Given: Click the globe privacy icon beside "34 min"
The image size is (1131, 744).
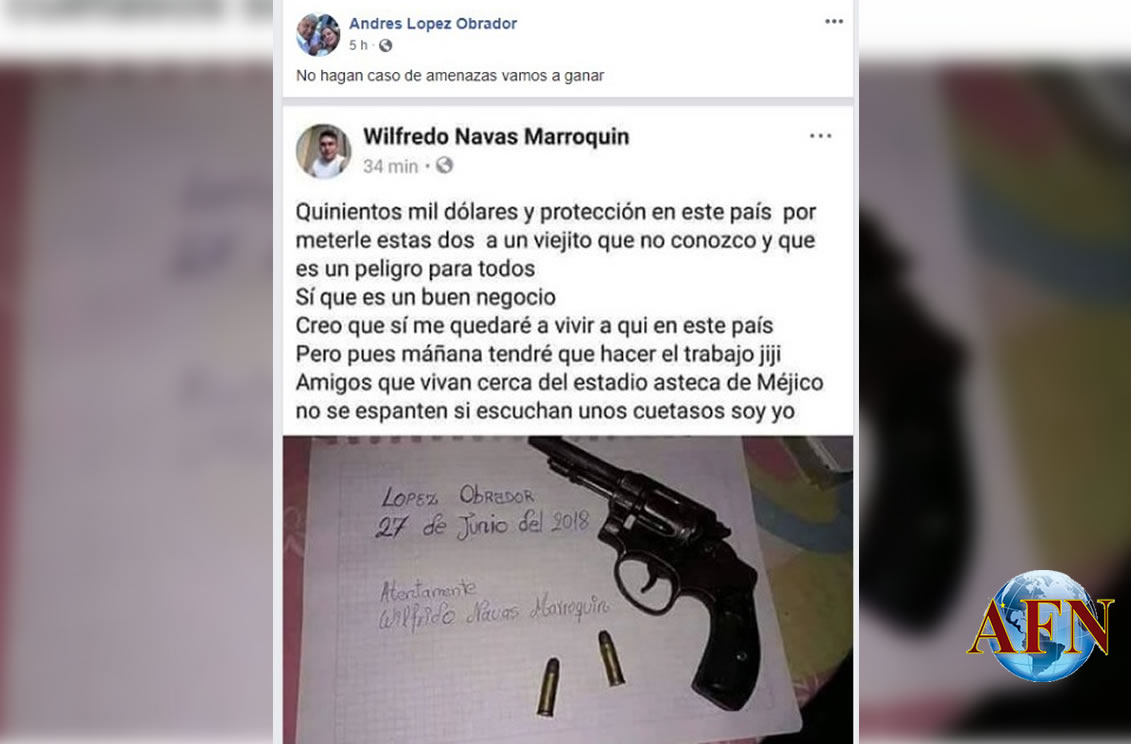Looking at the screenshot, I should (x=444, y=165).
